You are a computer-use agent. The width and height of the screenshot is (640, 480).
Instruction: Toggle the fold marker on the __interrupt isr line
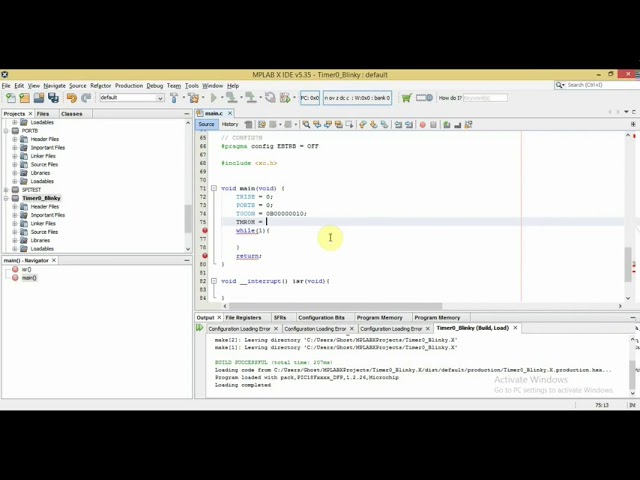point(213,281)
